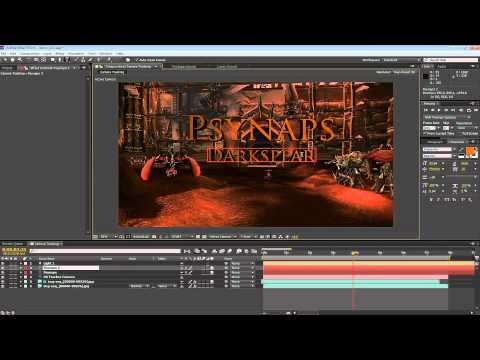The width and height of the screenshot is (480, 360).
Task: Select the Zoom tool in the toolbar
Action: pyautogui.click(x=20, y=60)
